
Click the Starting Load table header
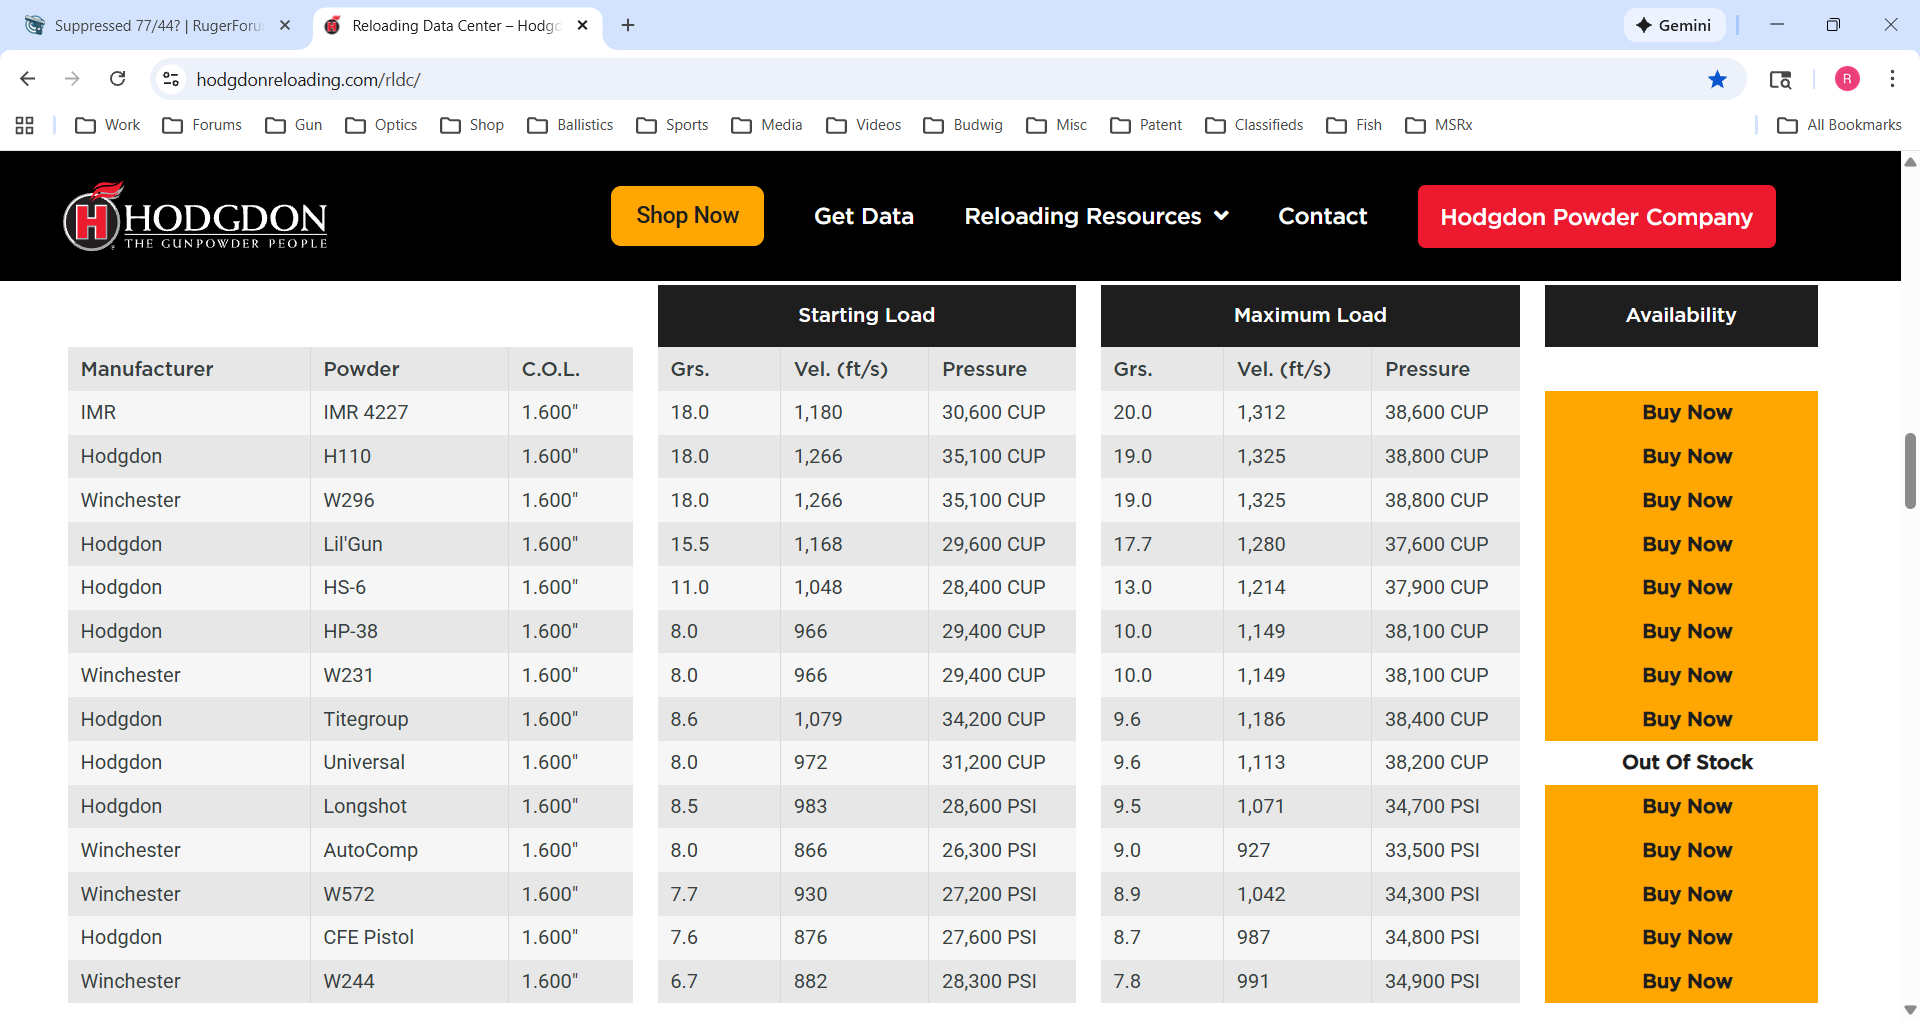click(x=866, y=316)
